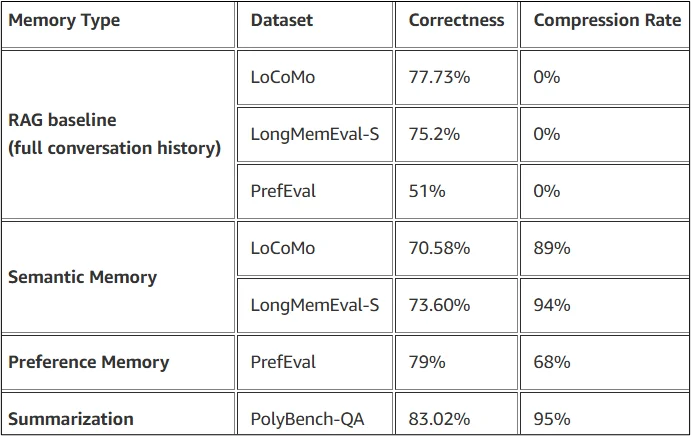
Task: Select the 83.02% correctness value
Action: 440,419
